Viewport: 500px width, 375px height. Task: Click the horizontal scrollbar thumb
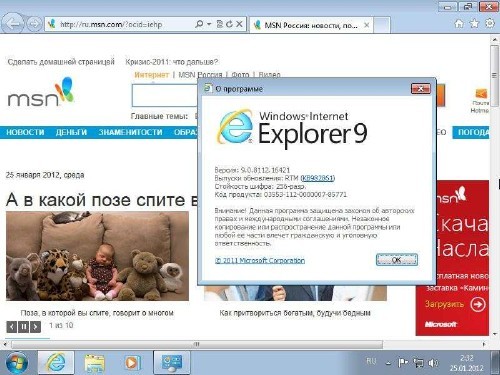[x=197, y=344]
